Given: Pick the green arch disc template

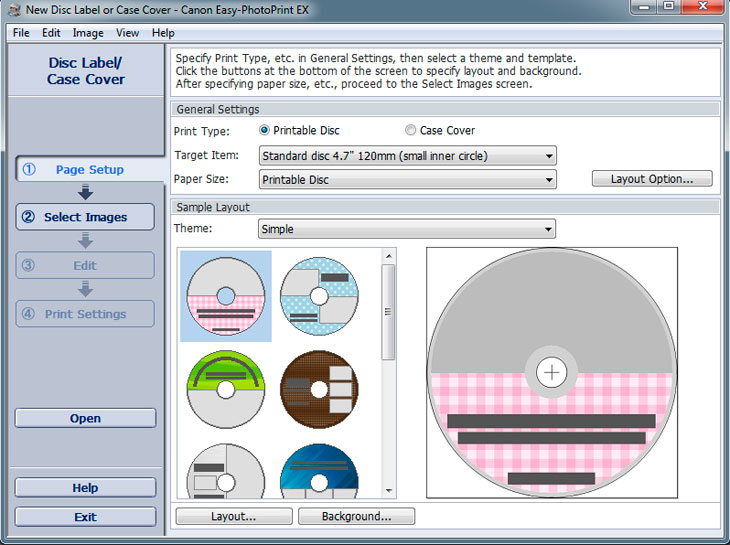Looking at the screenshot, I should click(x=226, y=389).
